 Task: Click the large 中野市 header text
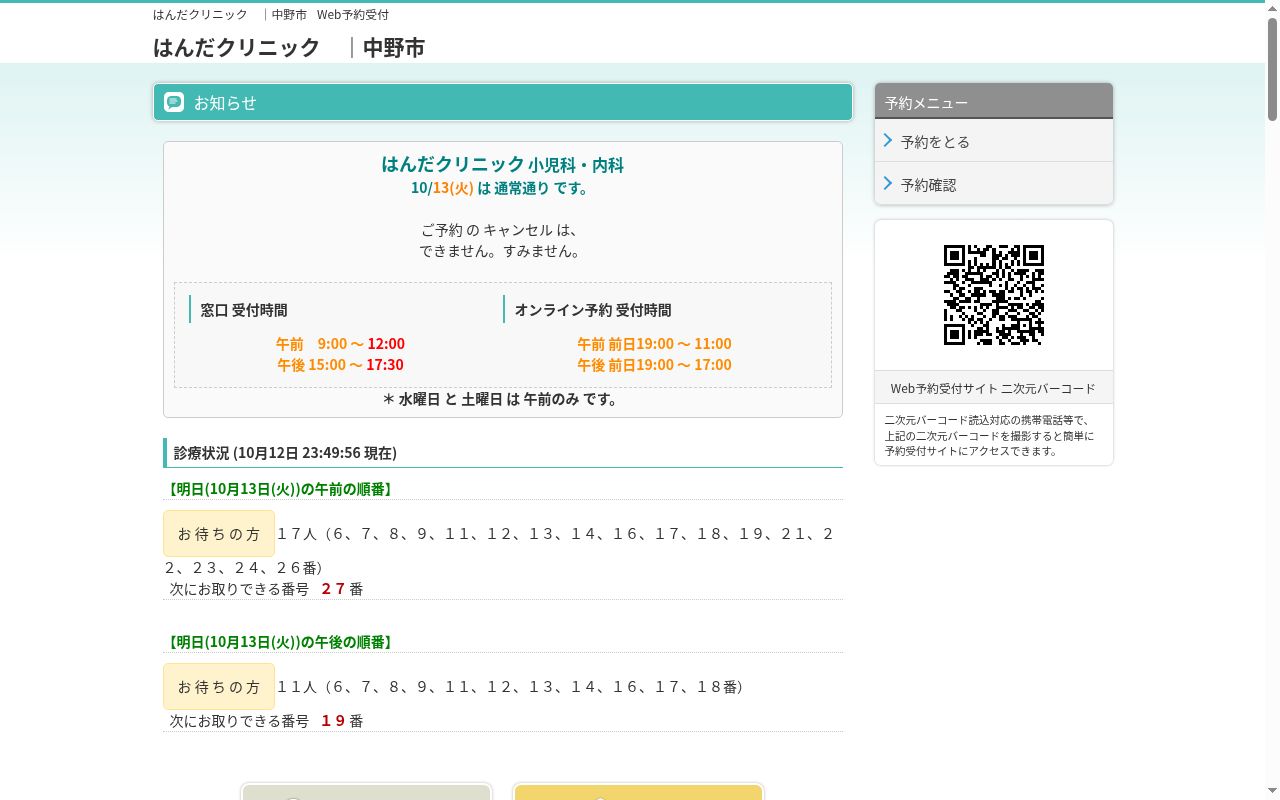pos(394,47)
